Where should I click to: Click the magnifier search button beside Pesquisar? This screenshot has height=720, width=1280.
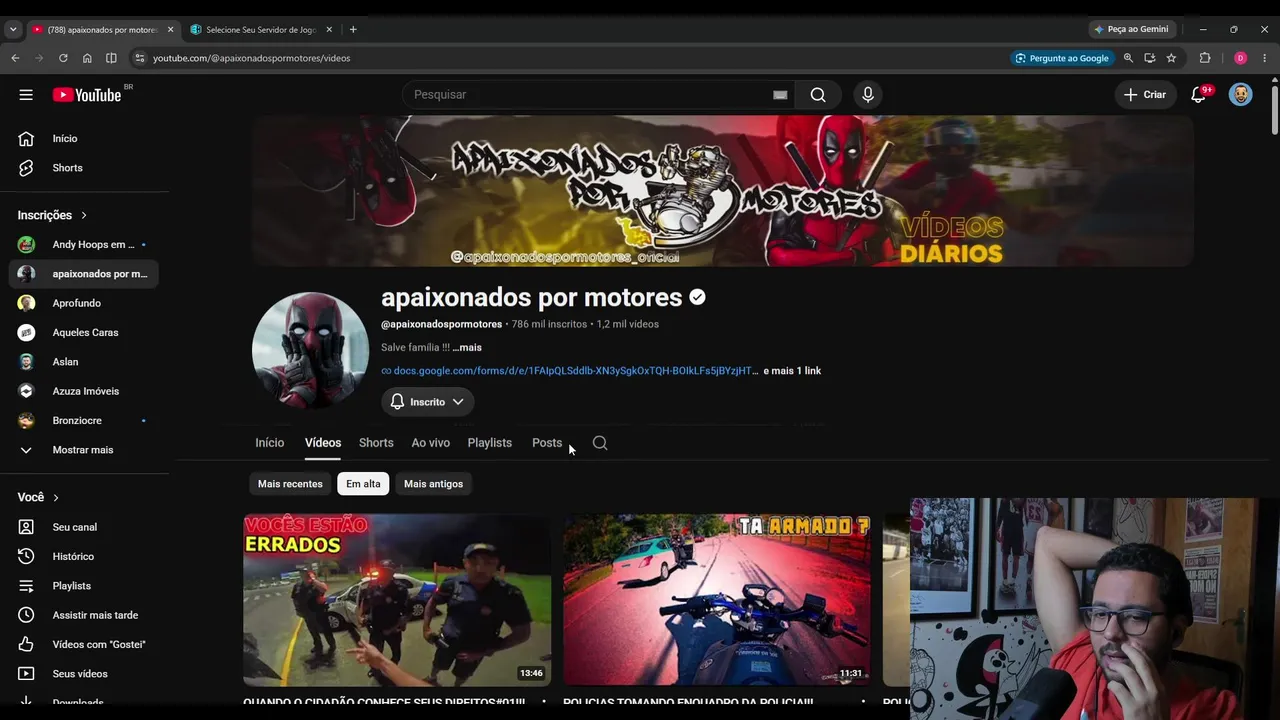pos(818,95)
